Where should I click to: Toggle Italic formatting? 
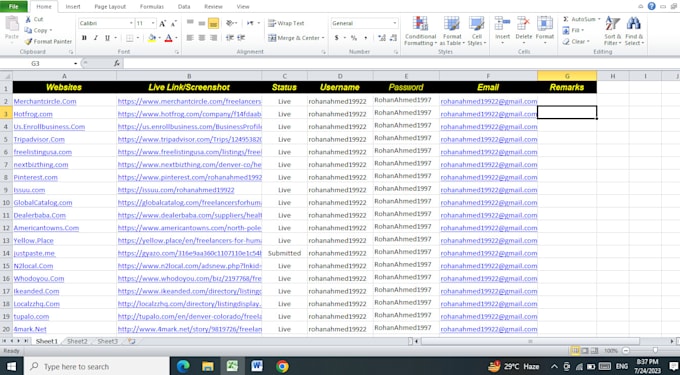(x=95, y=38)
